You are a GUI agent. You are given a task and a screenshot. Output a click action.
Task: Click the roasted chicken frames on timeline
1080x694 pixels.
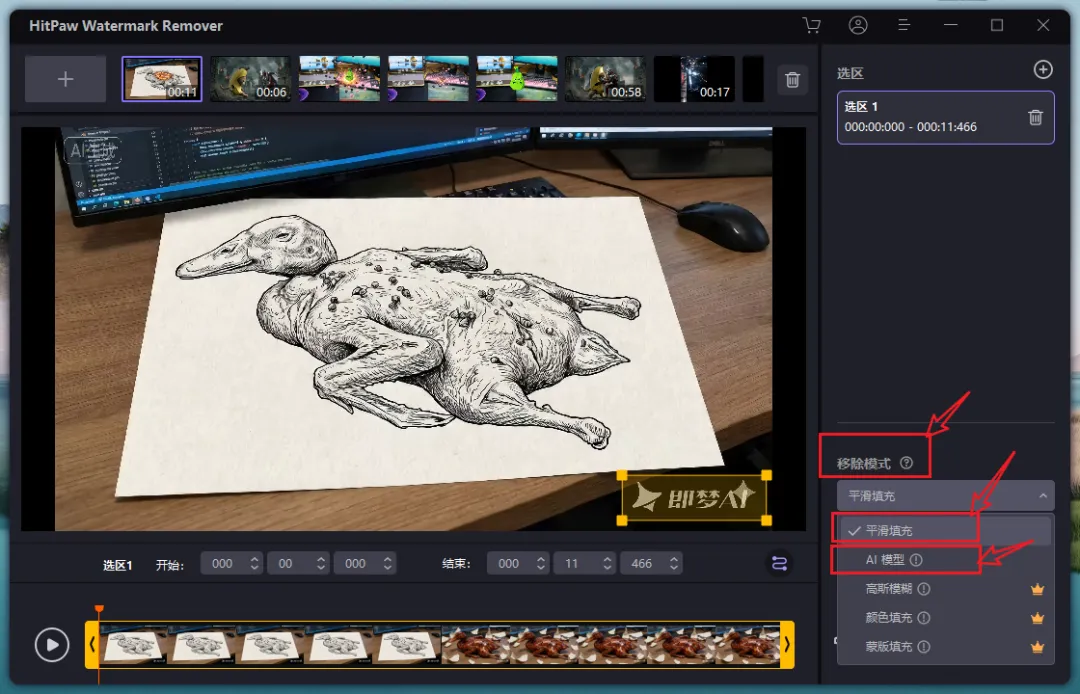click(x=610, y=645)
